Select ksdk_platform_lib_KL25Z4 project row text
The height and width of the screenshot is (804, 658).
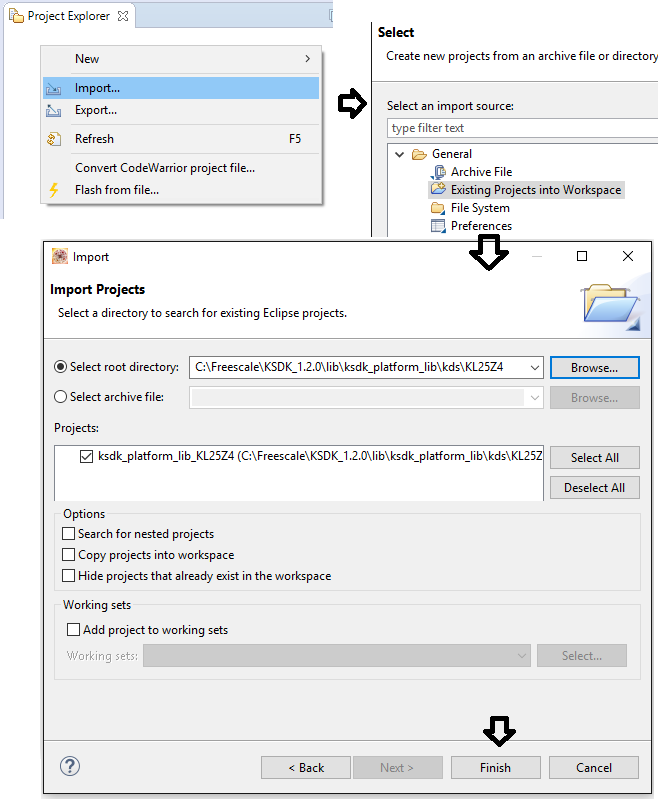pos(320,456)
